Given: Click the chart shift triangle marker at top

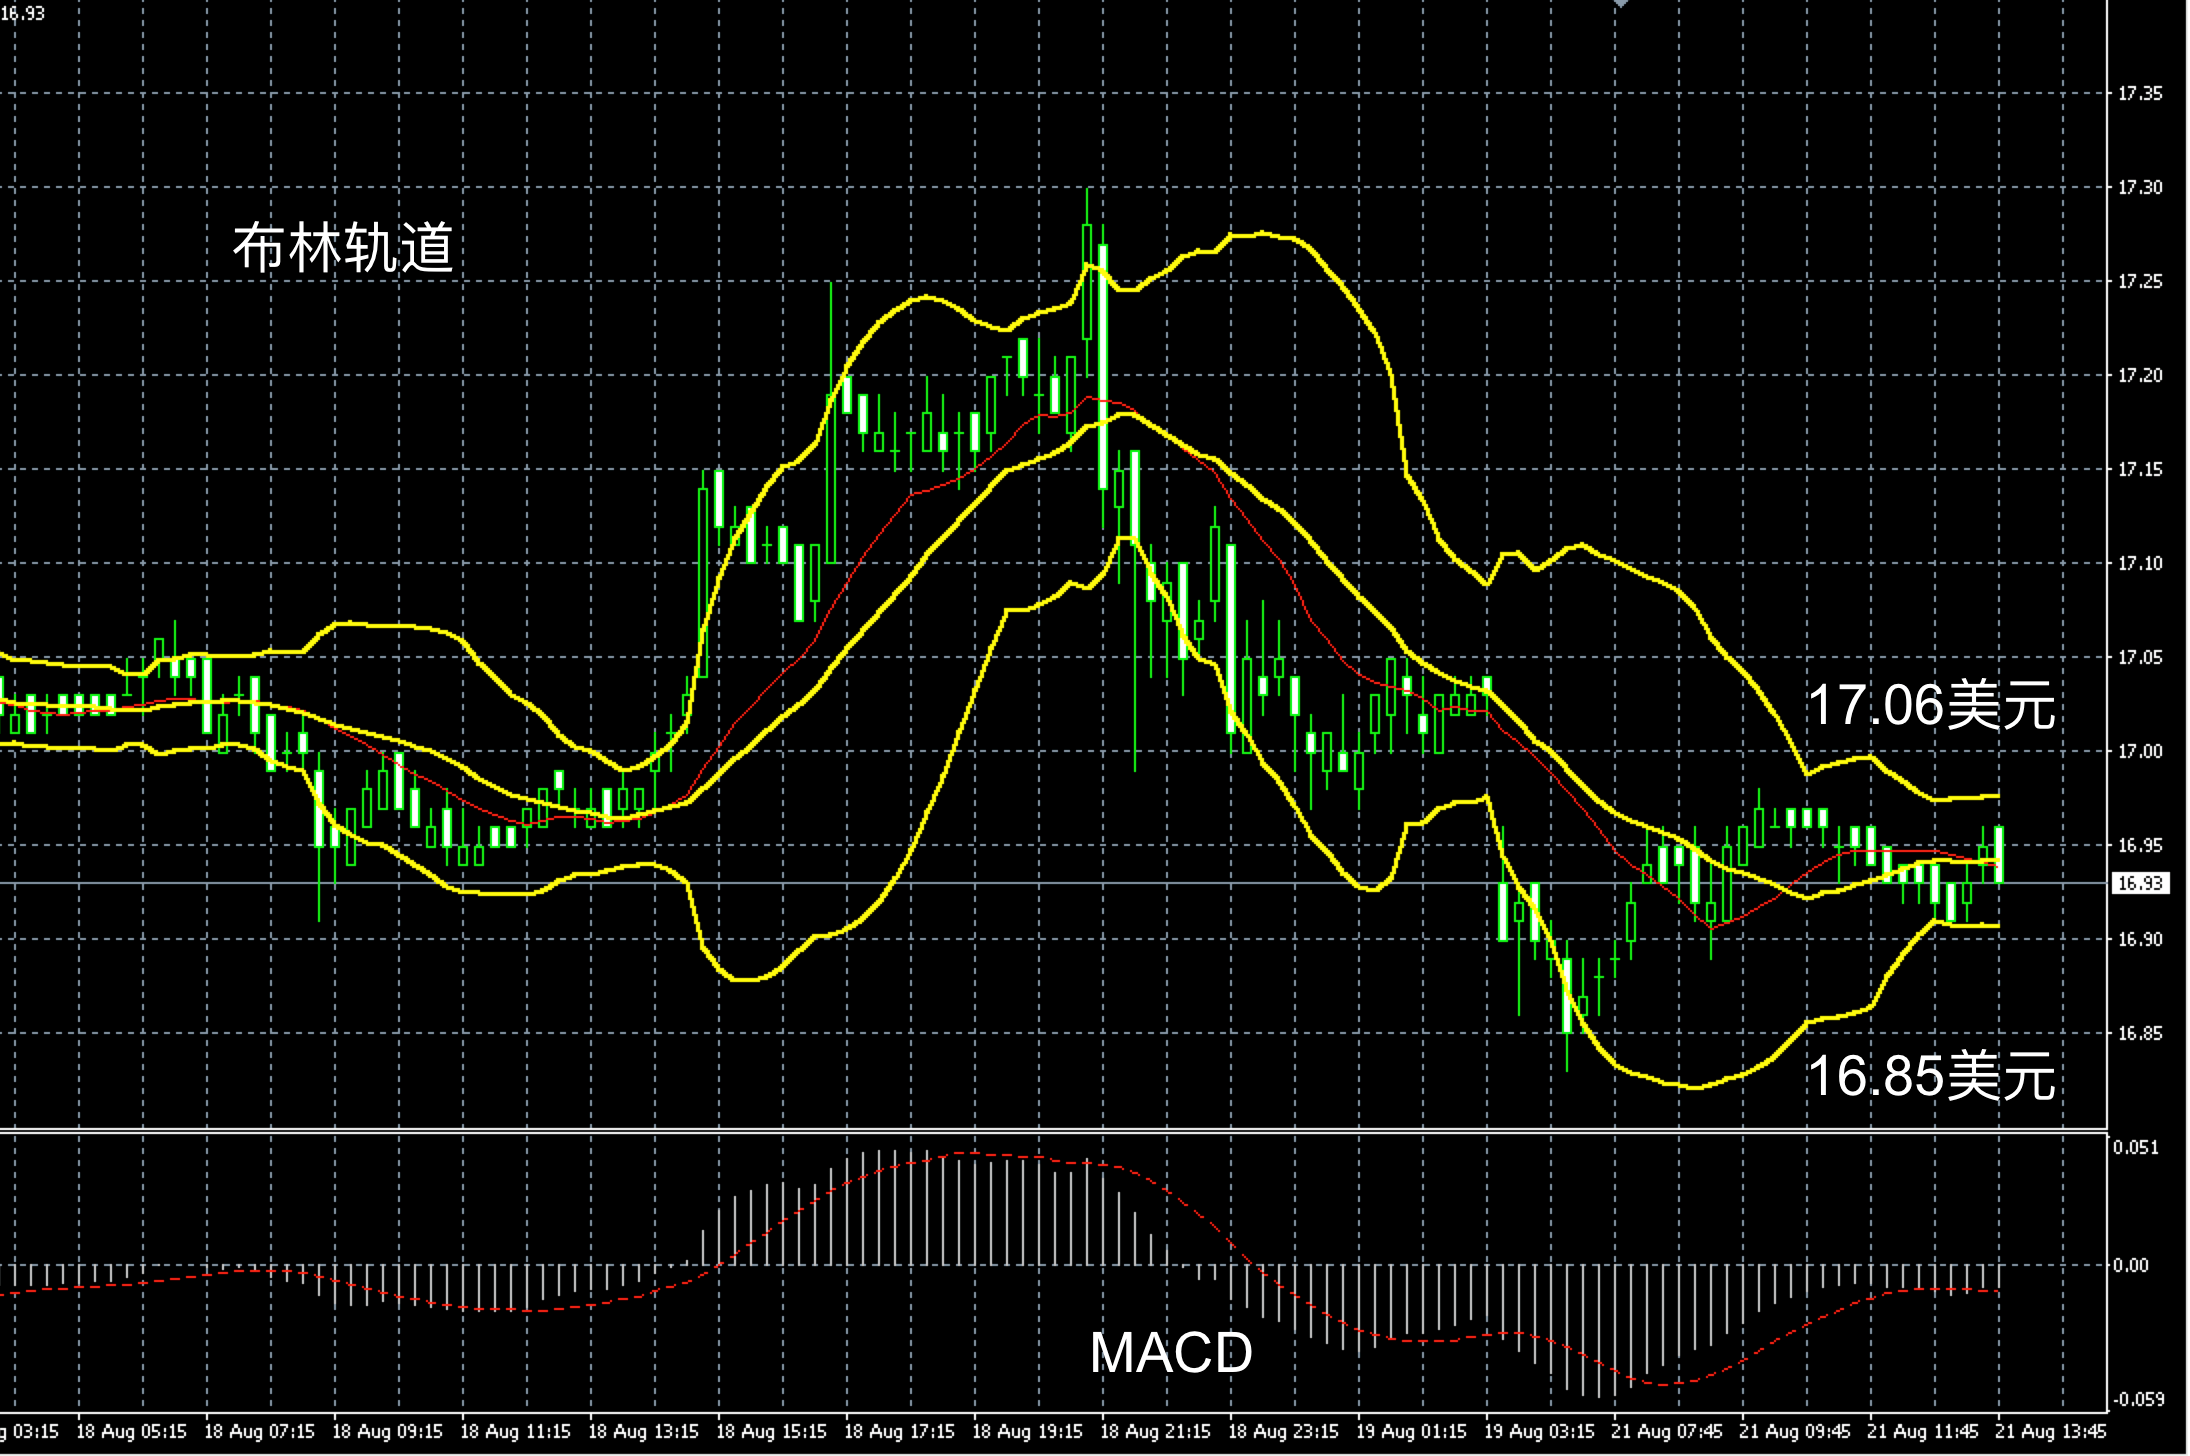Looking at the screenshot, I should (1620, 4).
